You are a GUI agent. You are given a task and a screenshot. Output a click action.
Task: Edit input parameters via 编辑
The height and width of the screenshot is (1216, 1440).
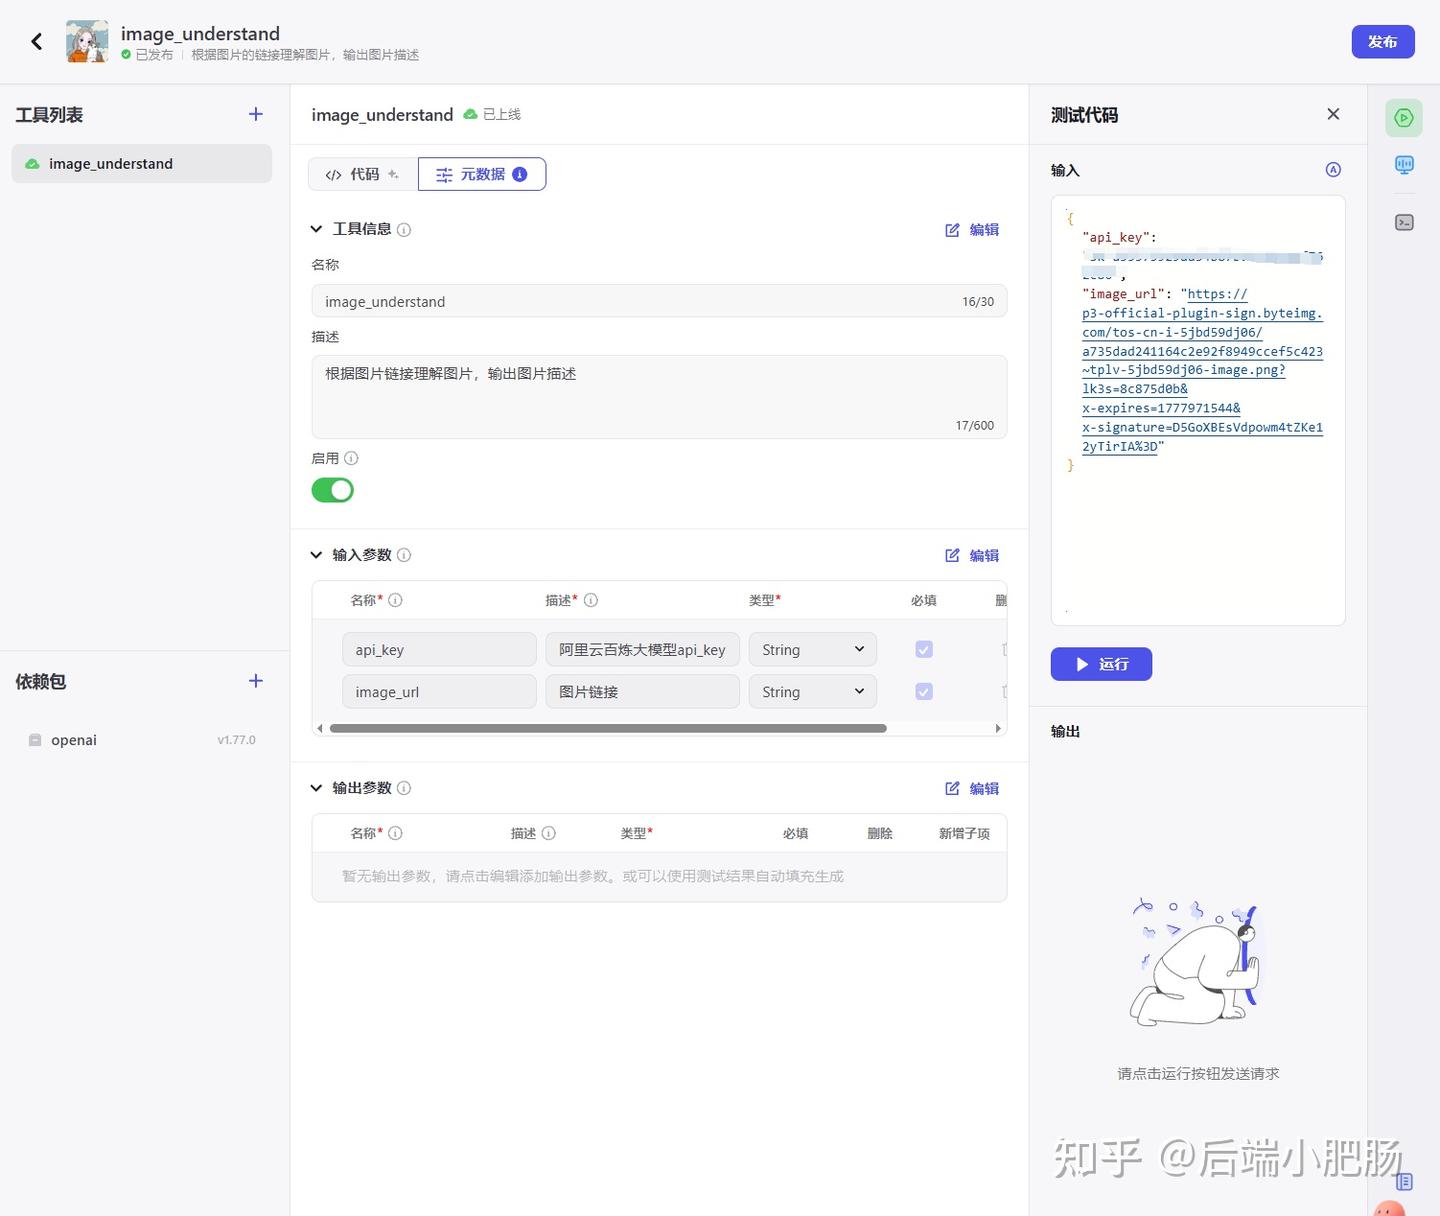pos(972,555)
